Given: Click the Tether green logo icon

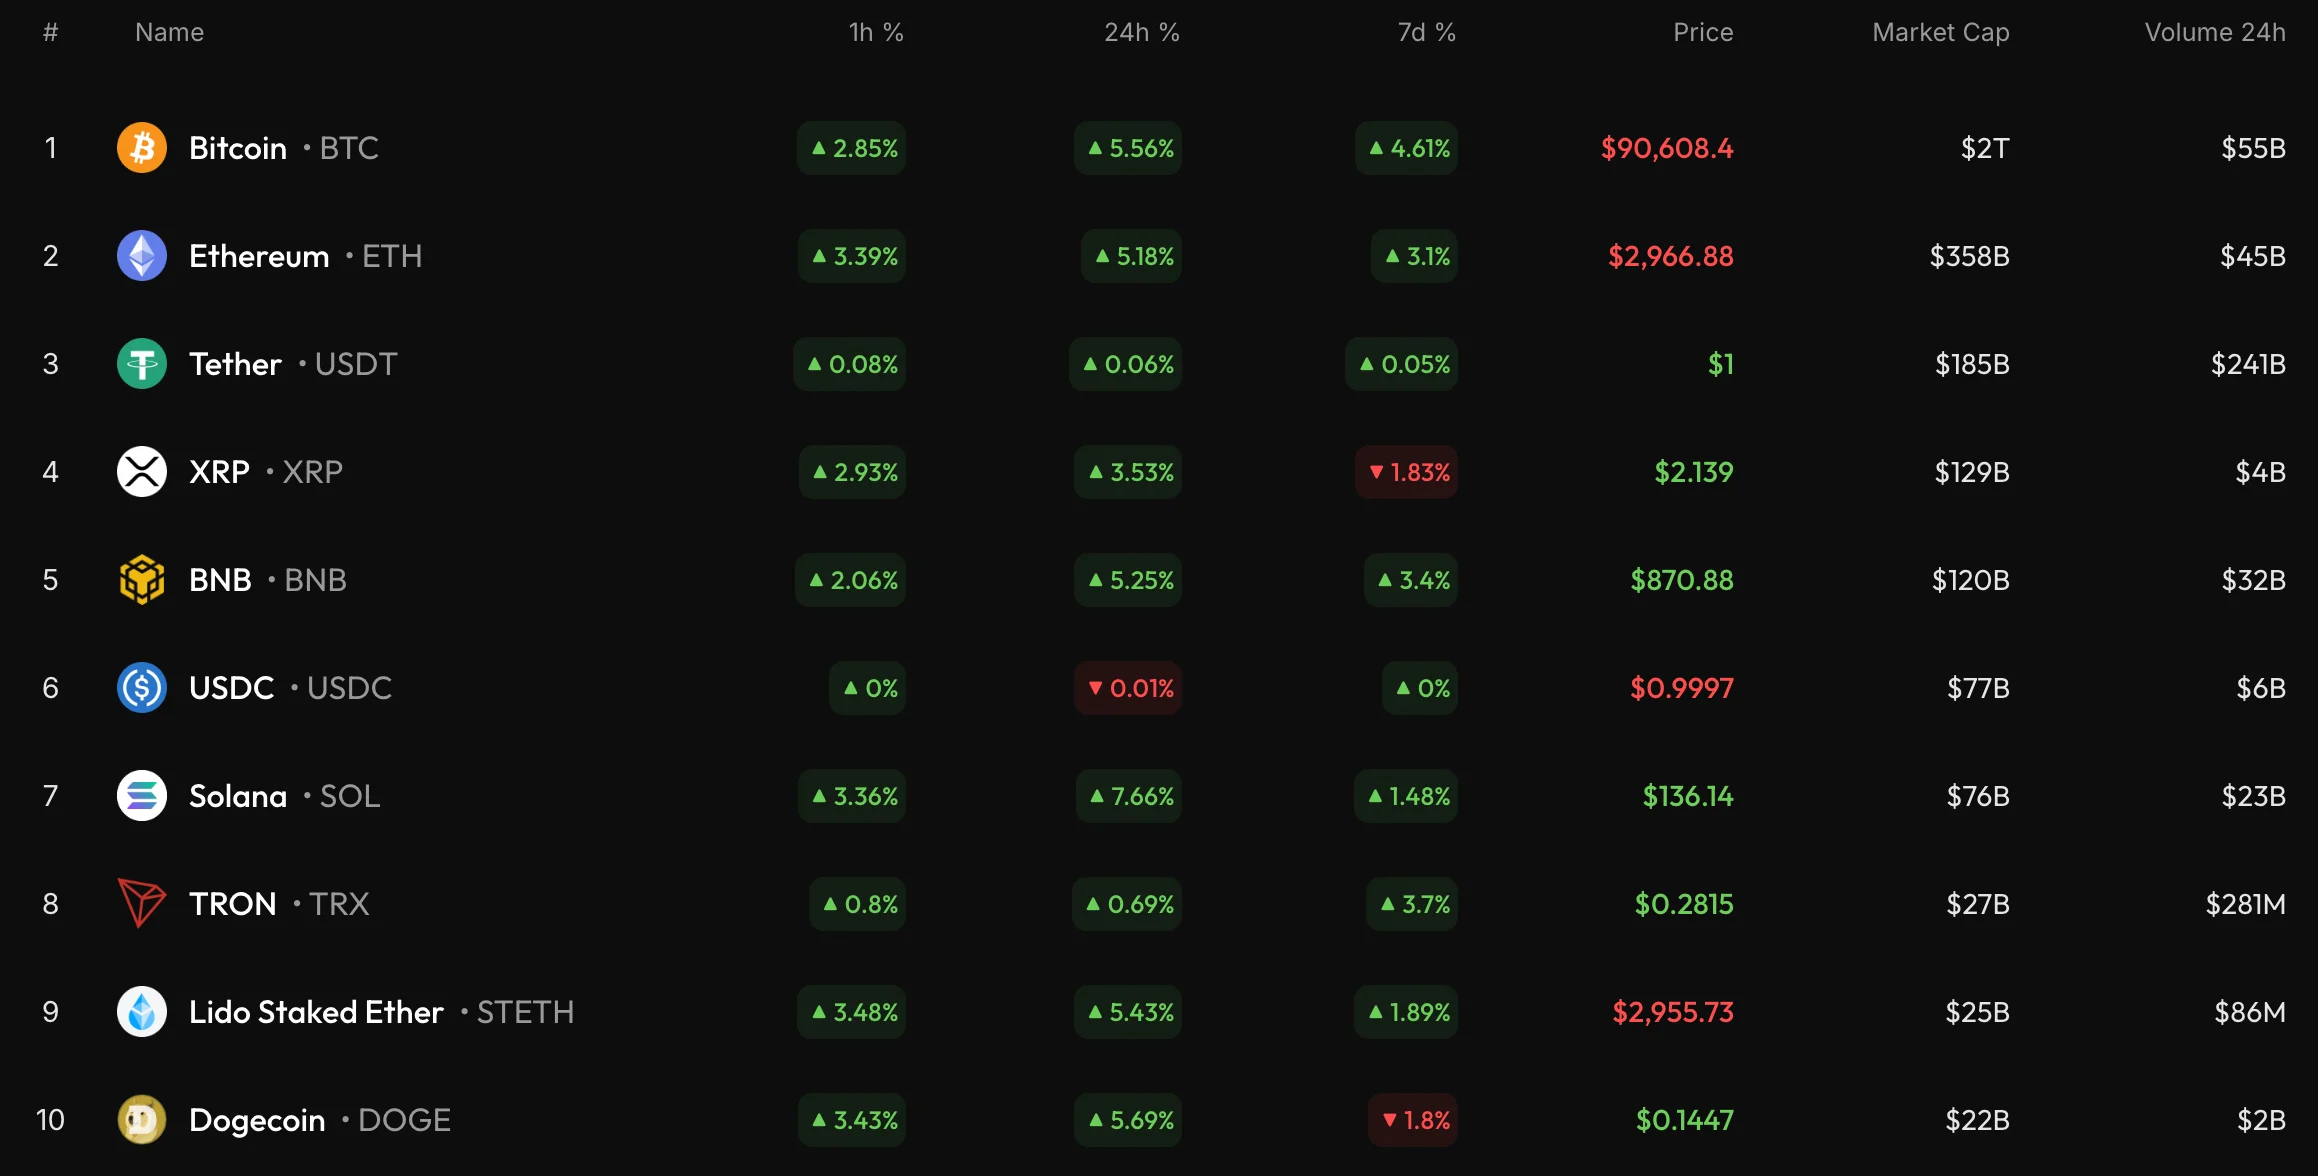Looking at the screenshot, I should pos(142,364).
